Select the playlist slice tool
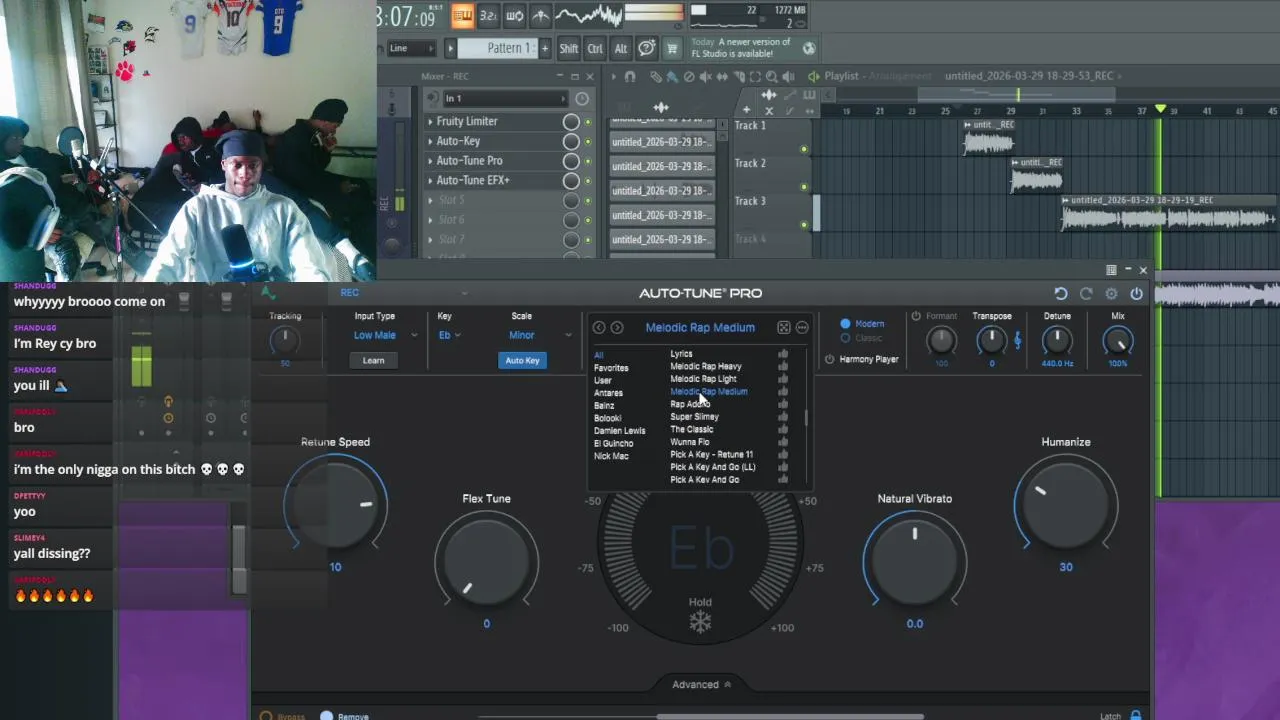Screen dimensions: 1280x720 (739, 77)
